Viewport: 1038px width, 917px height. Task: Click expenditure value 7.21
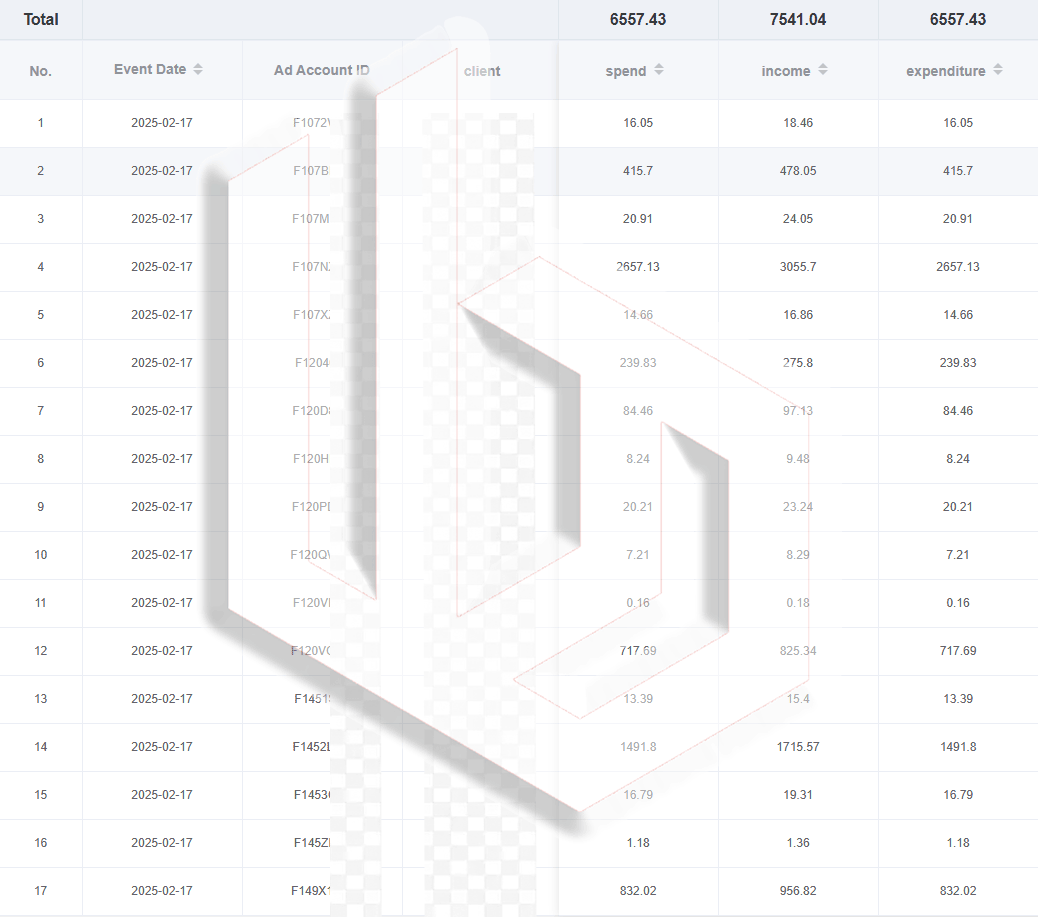coord(958,555)
